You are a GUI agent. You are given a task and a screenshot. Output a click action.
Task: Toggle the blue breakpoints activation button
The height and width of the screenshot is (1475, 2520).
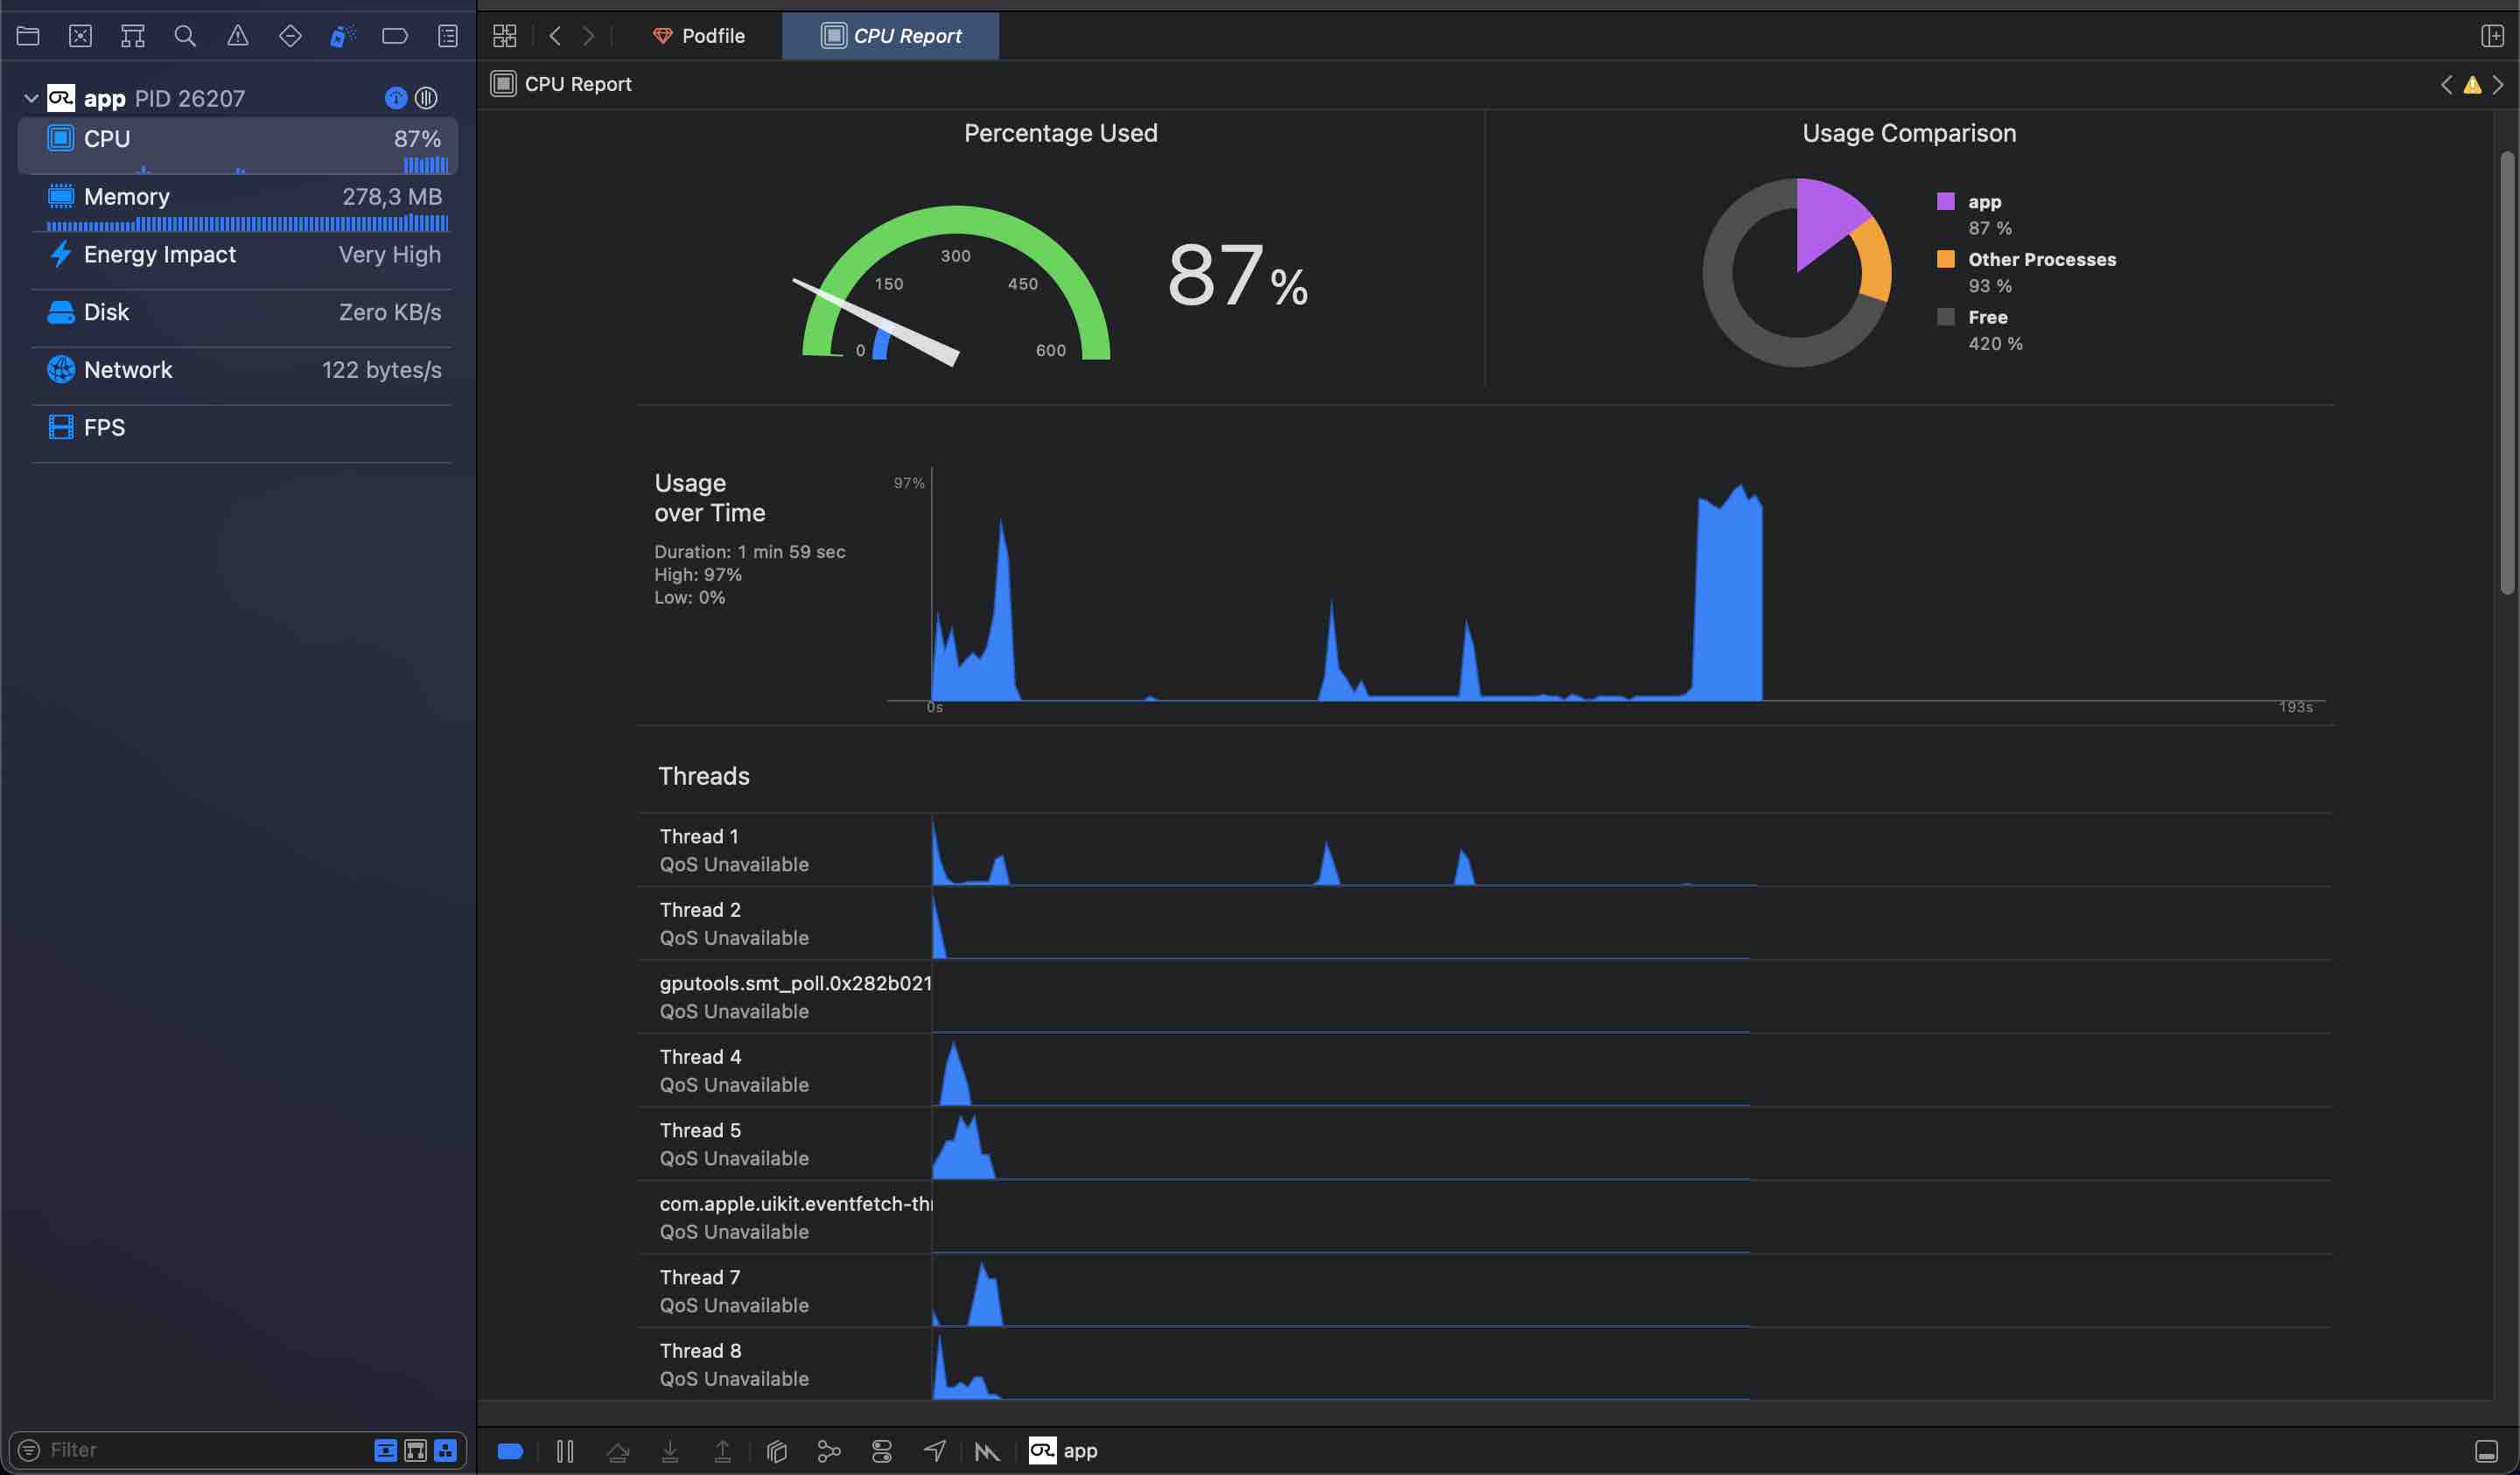(510, 1450)
